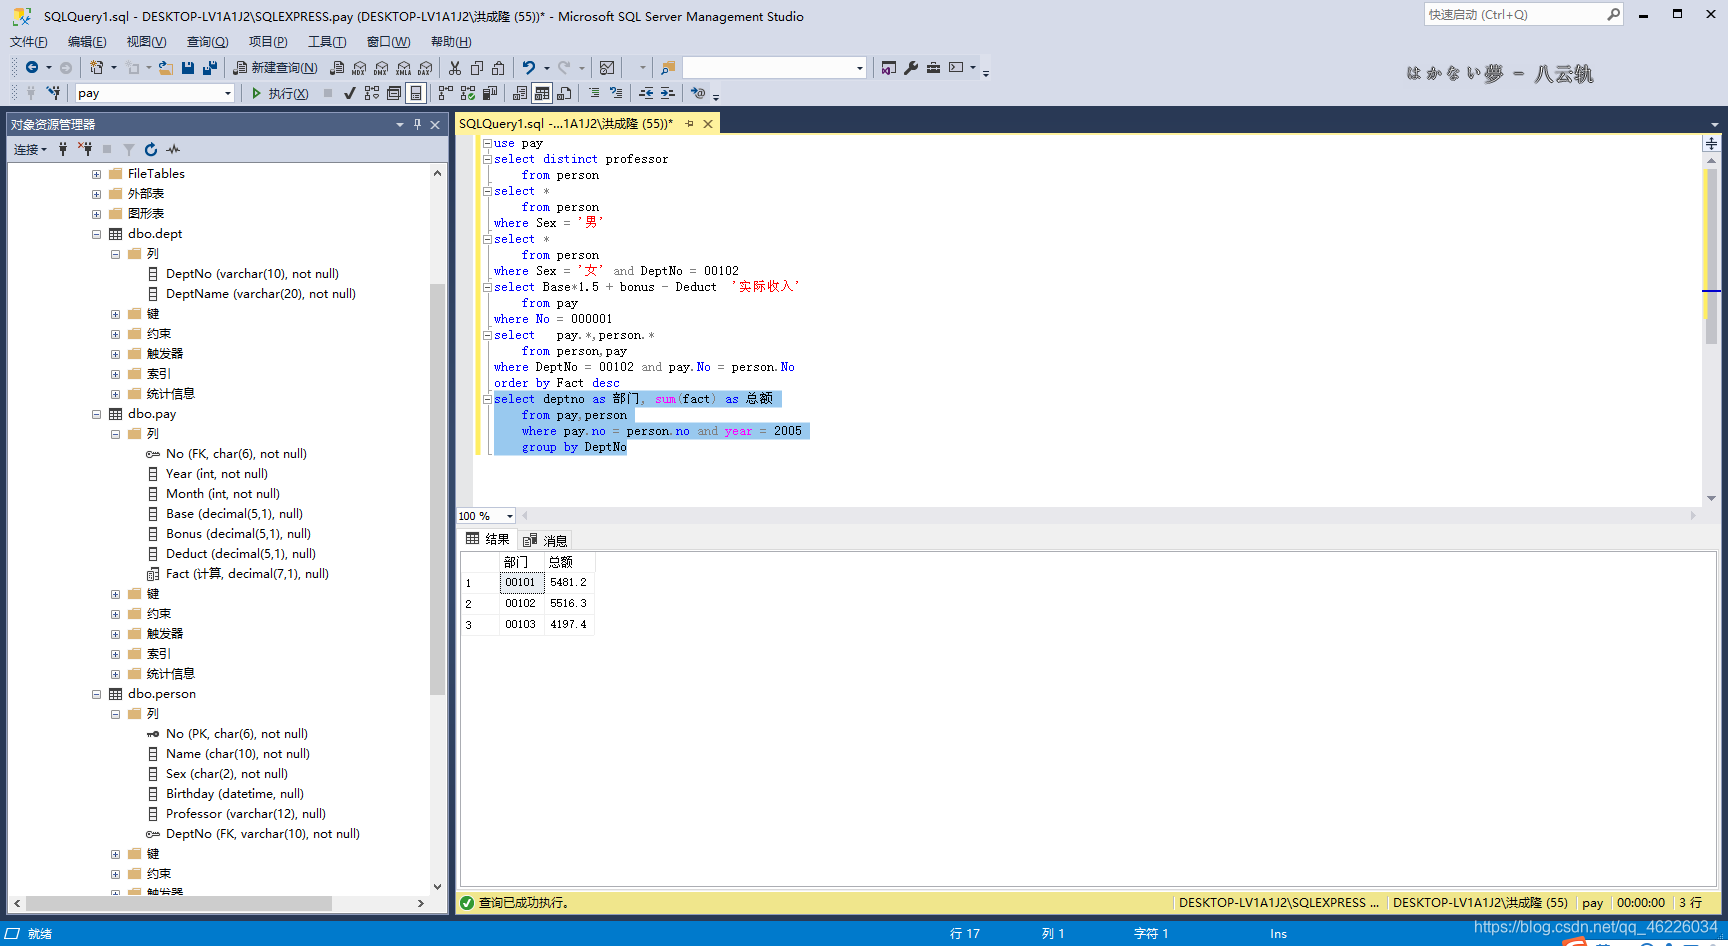Save the current query with the floppy disk icon
This screenshot has width=1728, height=946.
coord(188,67)
